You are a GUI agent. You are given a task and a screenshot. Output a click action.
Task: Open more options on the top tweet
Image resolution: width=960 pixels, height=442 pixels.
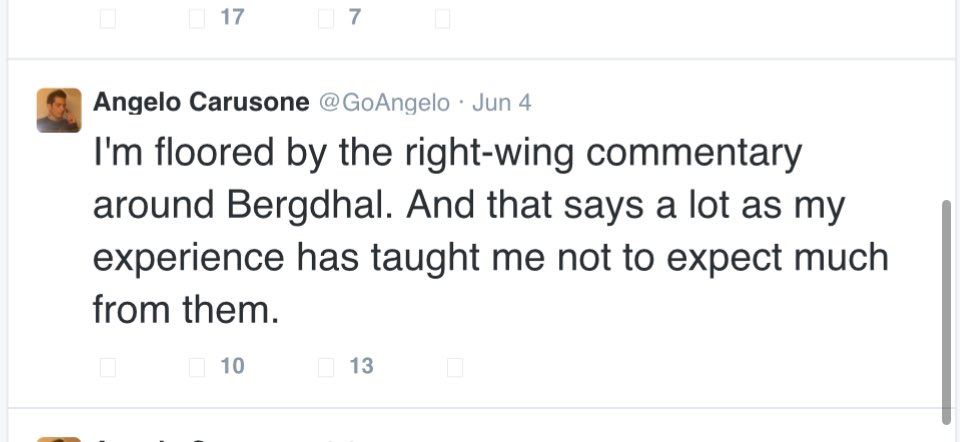point(443,18)
